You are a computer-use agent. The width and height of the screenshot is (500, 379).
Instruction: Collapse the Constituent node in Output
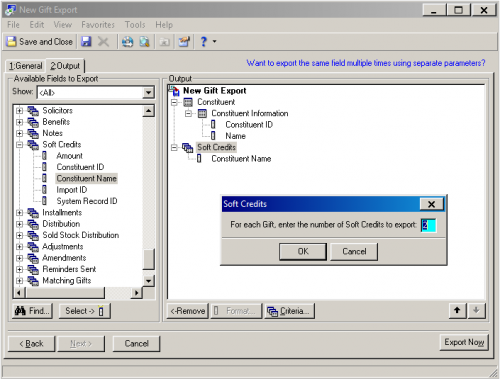click(174, 102)
